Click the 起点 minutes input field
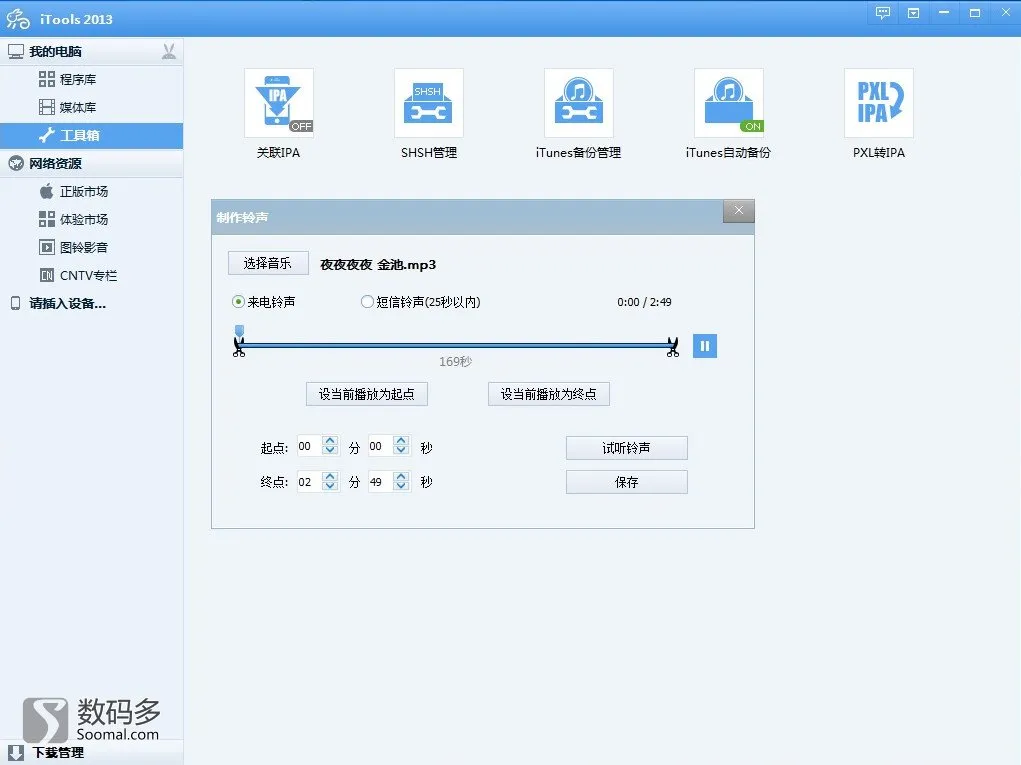This screenshot has width=1021, height=765. pos(310,446)
